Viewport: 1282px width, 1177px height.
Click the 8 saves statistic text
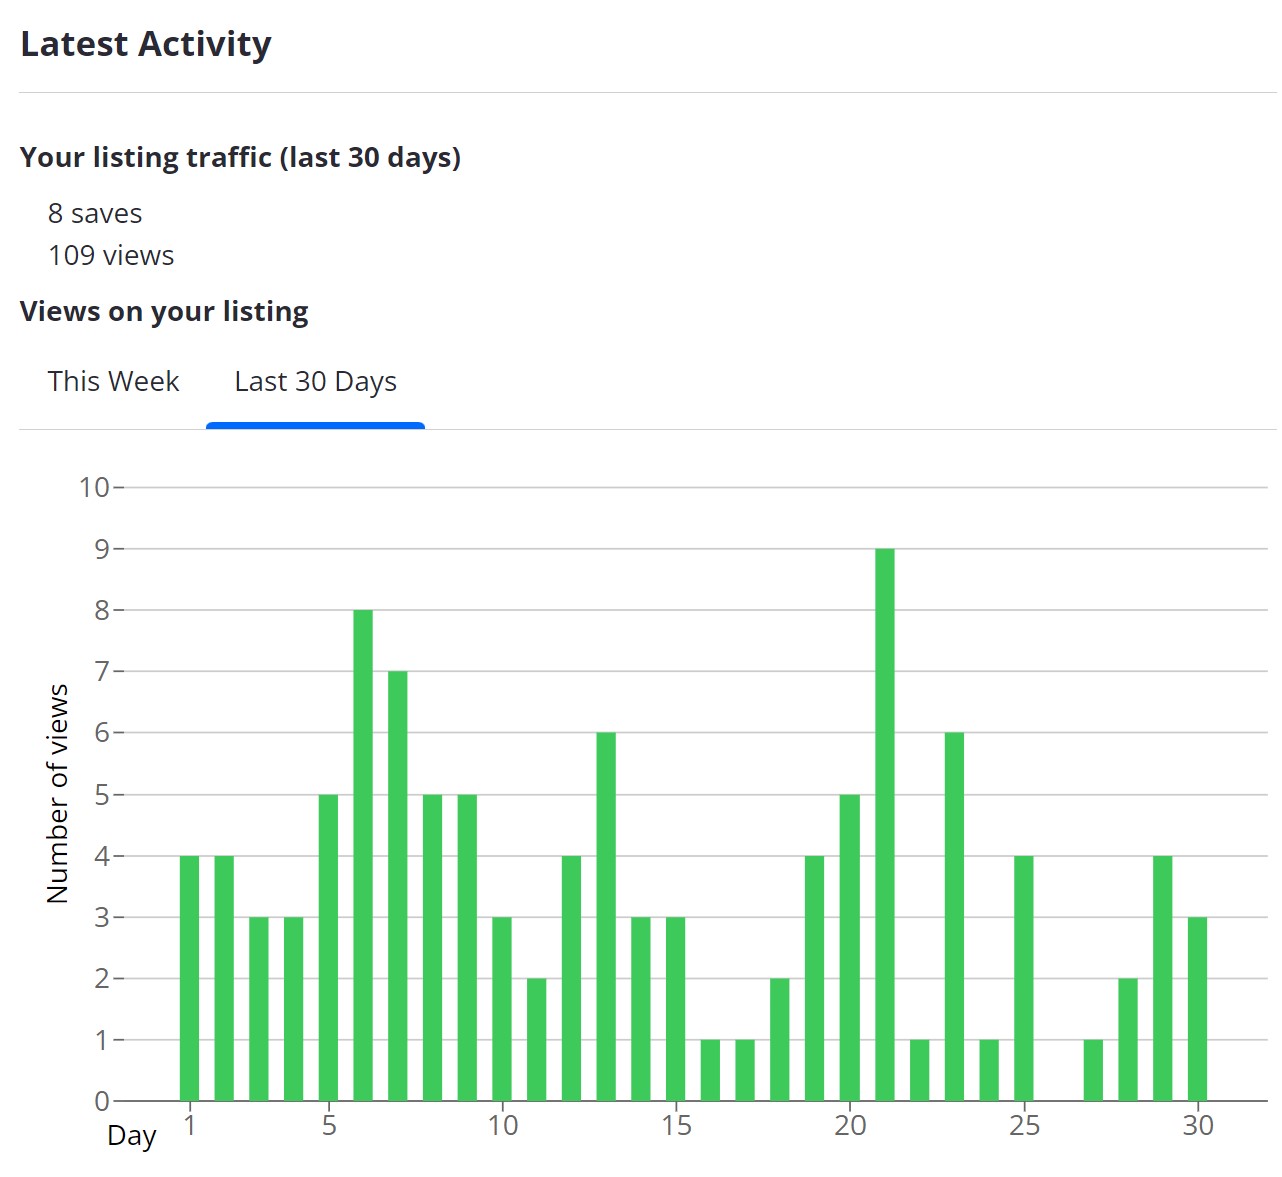coord(95,214)
